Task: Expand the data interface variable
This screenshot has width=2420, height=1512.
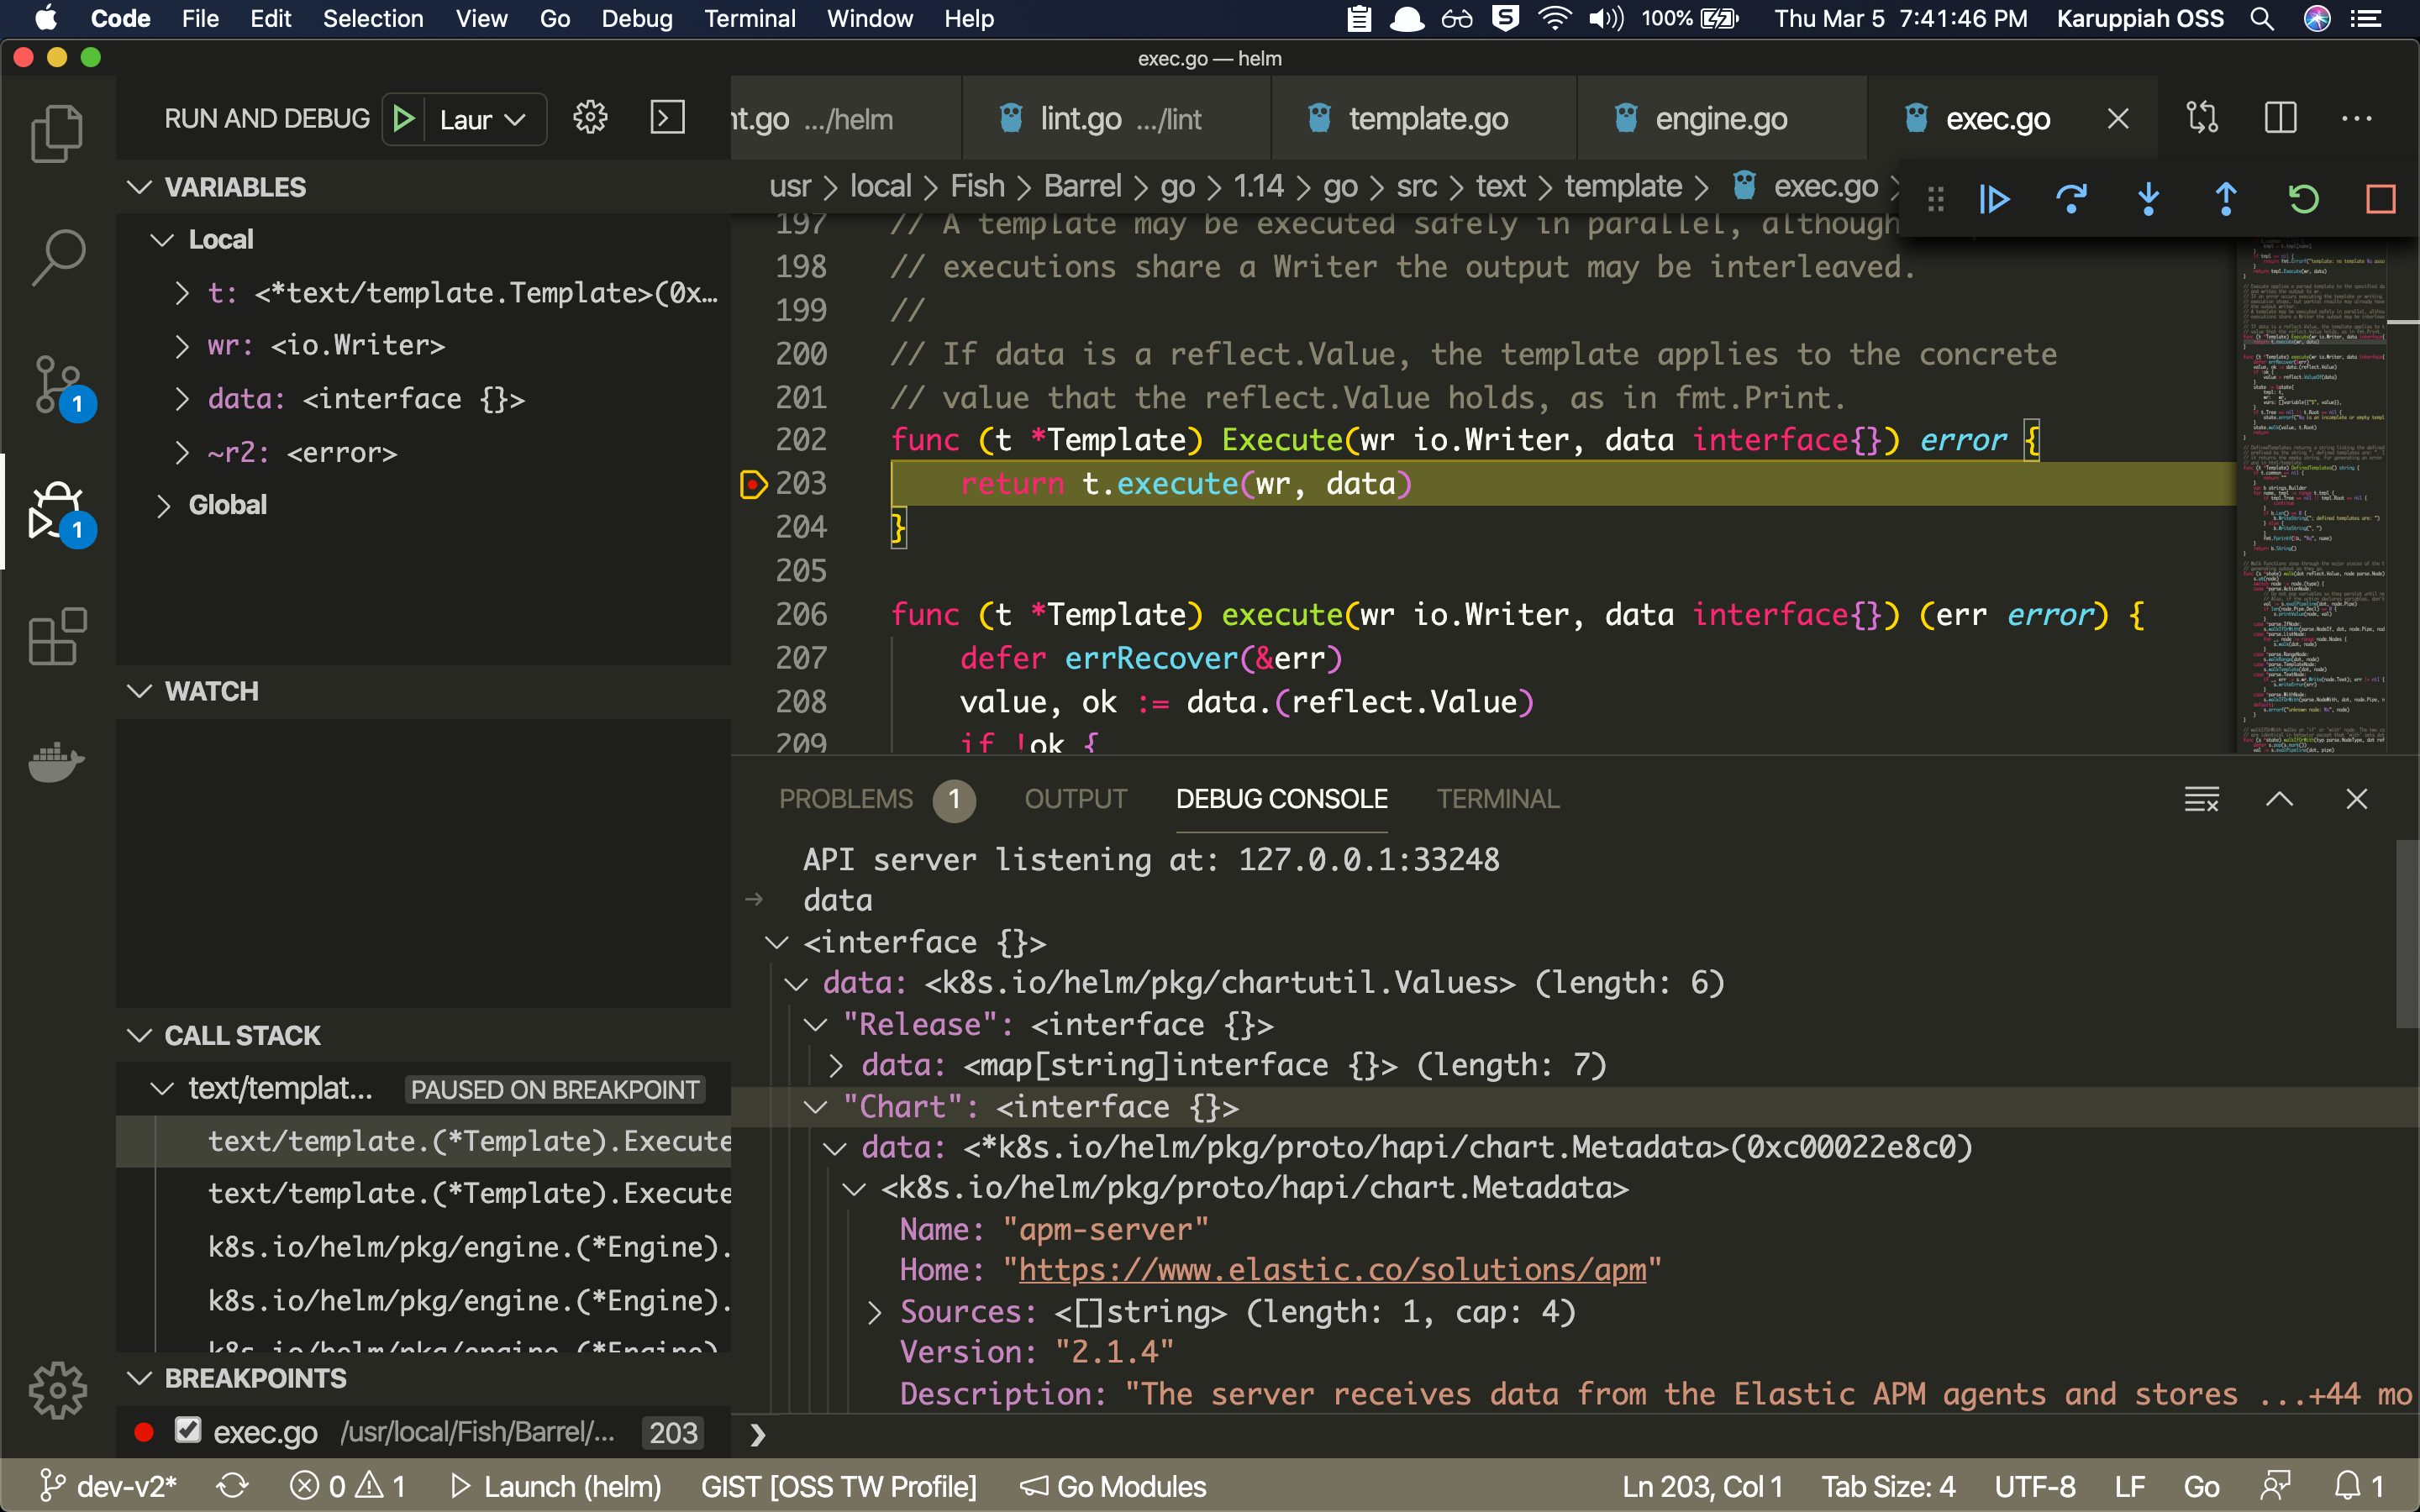Action: 182,399
